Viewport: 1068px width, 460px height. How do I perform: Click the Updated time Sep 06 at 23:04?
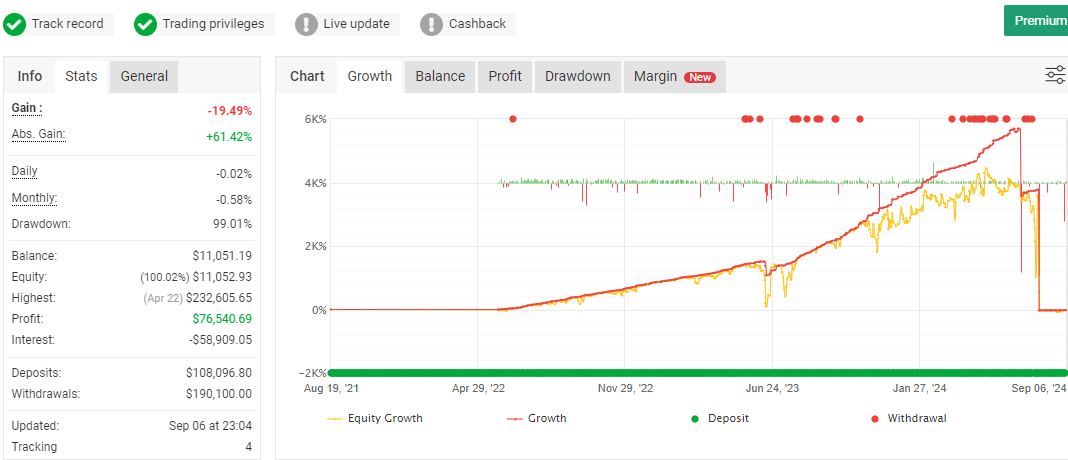pos(210,426)
